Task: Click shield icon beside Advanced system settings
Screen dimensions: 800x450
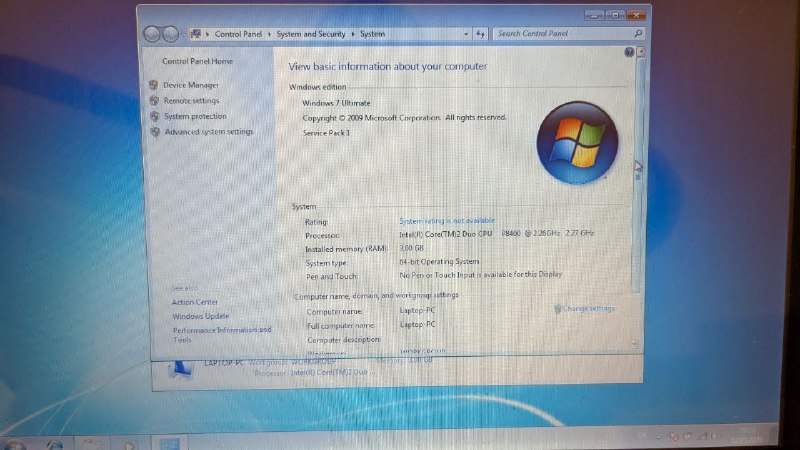Action: click(156, 132)
